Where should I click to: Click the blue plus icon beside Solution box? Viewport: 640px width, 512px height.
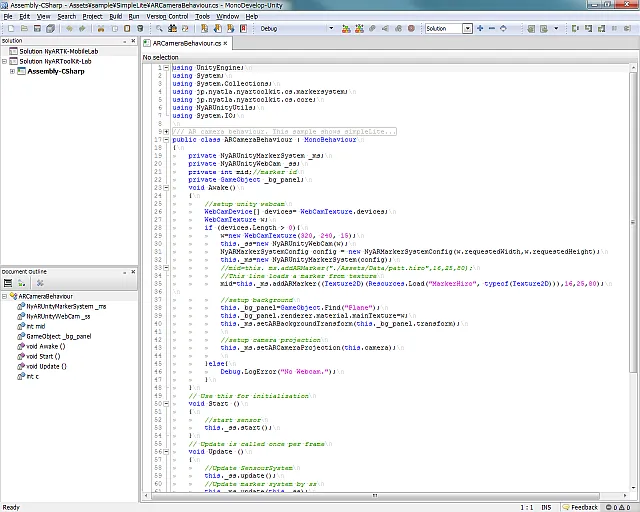pos(480,29)
